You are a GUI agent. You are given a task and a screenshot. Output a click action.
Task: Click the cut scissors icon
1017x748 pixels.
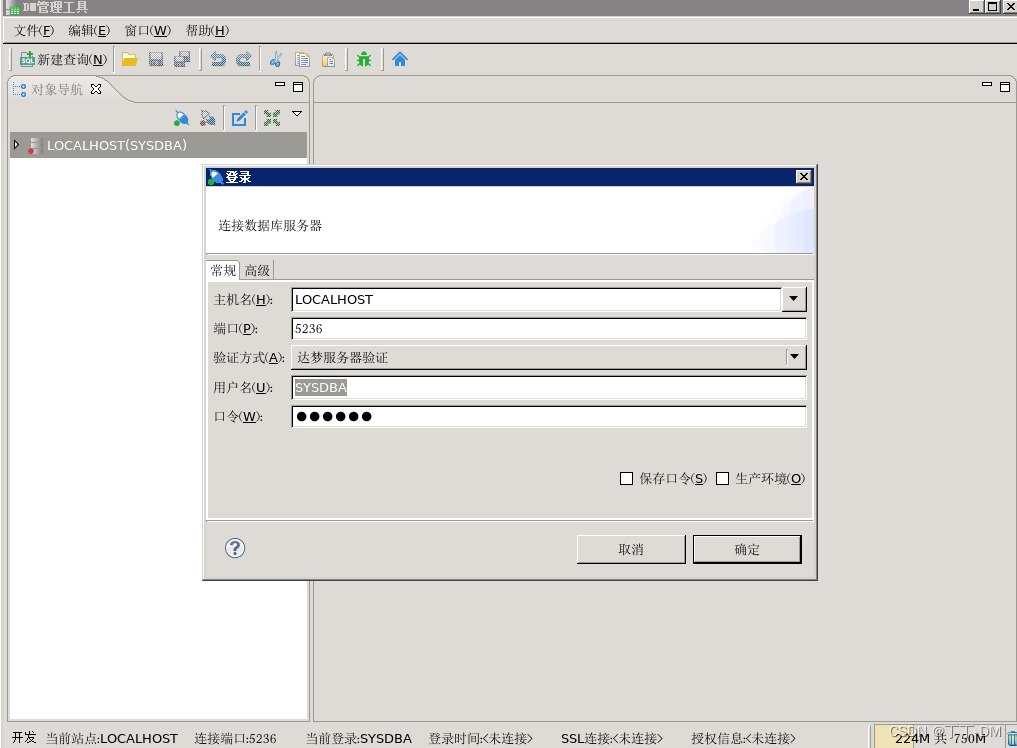[x=276, y=60]
